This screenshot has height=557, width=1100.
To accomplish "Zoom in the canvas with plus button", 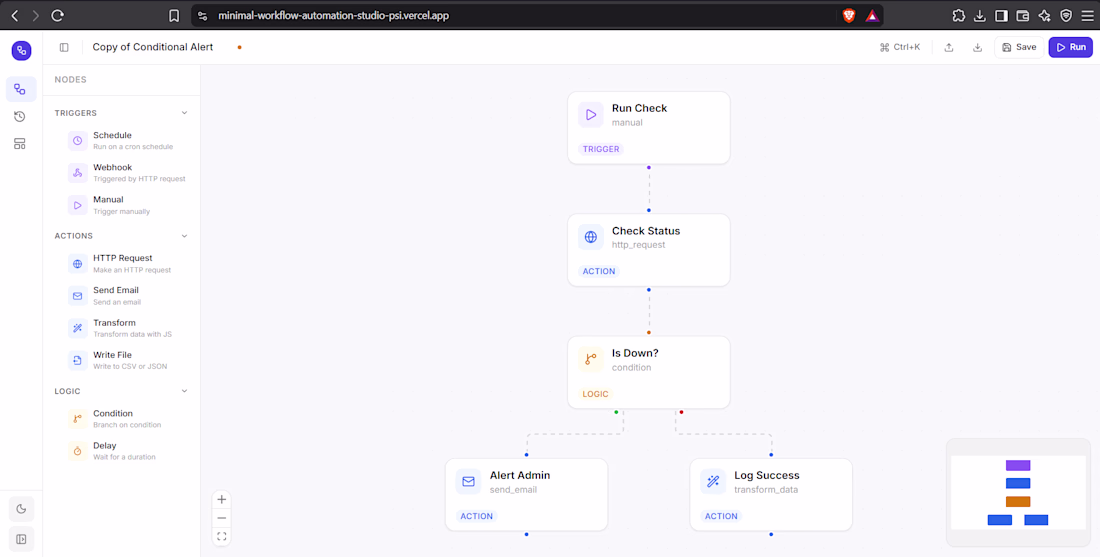I will point(222,499).
